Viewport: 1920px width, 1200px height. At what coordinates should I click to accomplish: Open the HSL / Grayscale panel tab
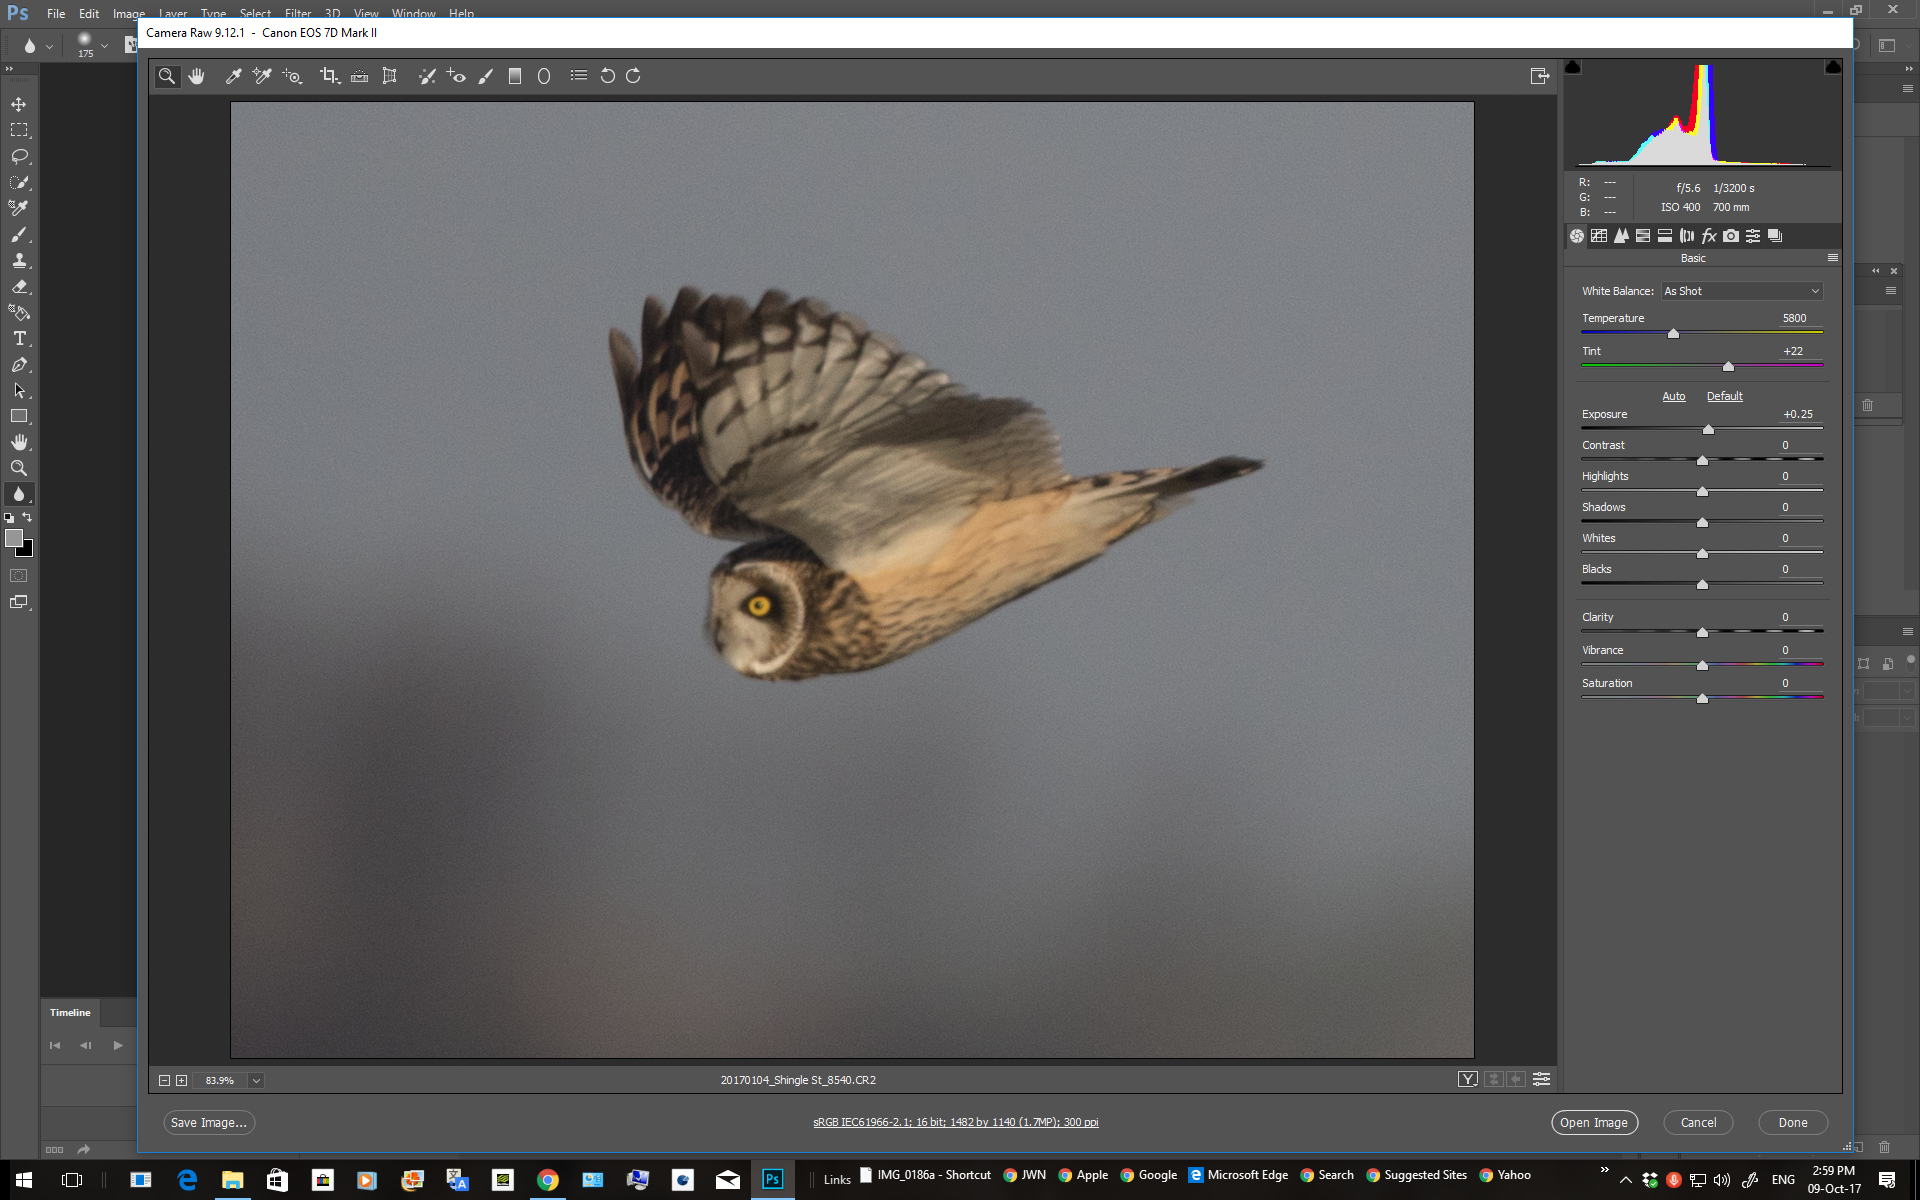pos(1643,236)
